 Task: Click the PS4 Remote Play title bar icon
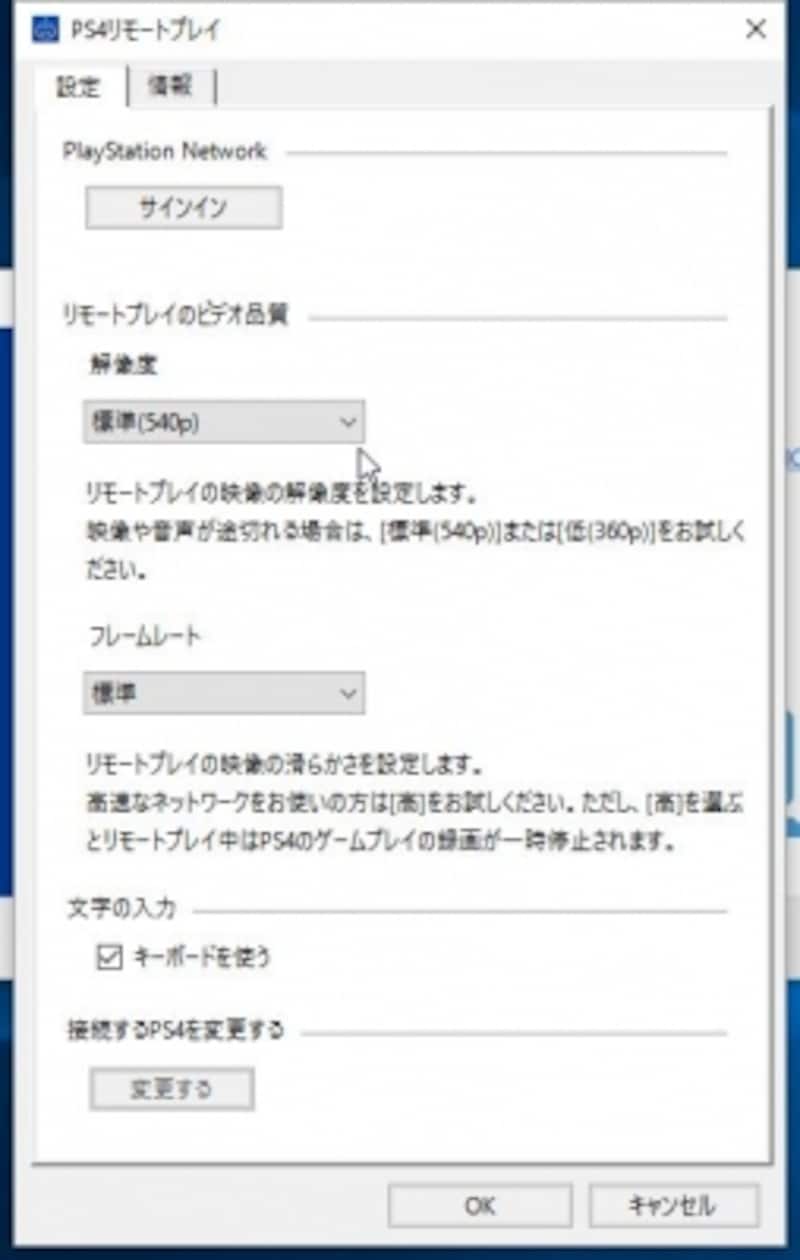click(46, 30)
